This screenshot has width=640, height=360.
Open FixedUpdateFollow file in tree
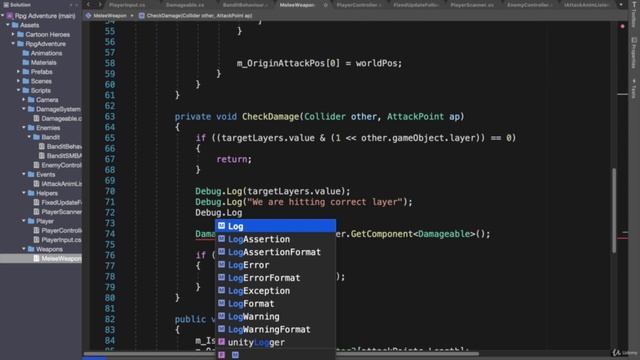[58, 202]
